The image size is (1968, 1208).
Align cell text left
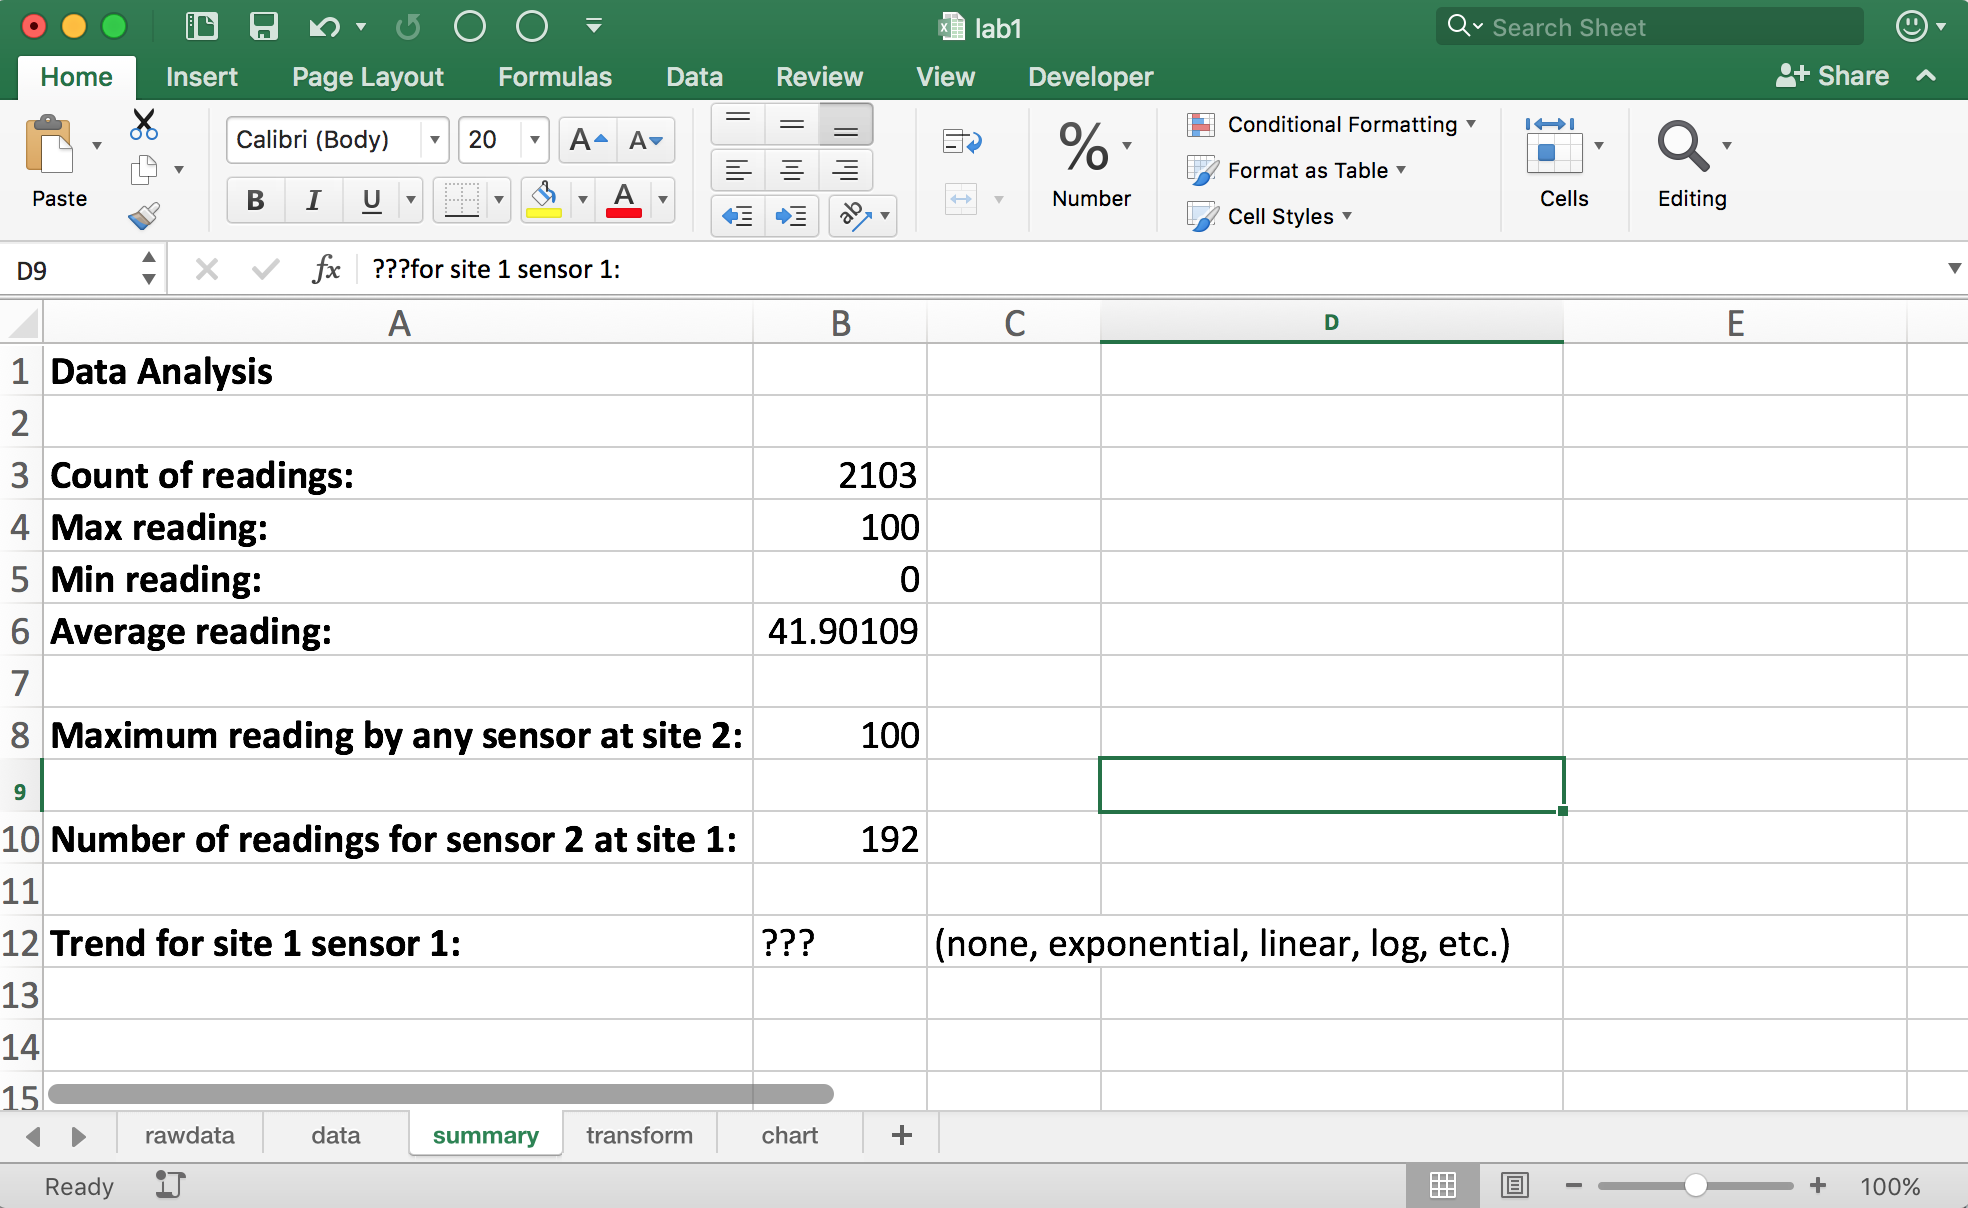(738, 170)
